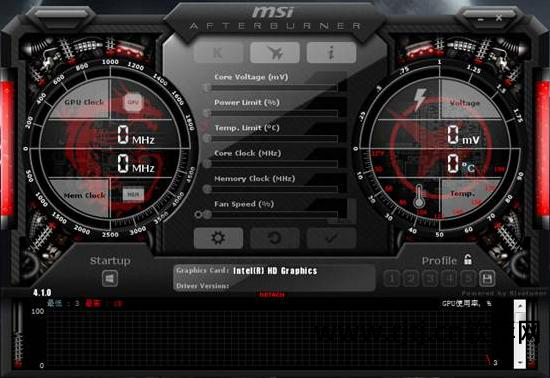Click the MEM icon beside Mem Clock
This screenshot has height=378, width=550.
(x=133, y=194)
